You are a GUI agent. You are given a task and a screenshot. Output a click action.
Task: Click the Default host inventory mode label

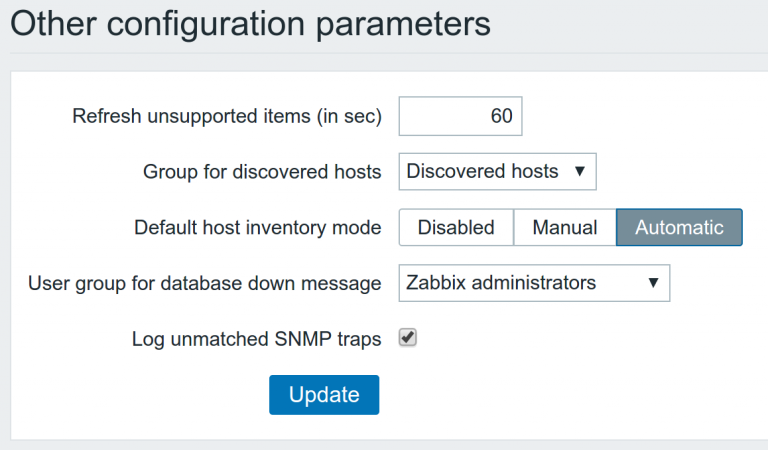pyautogui.click(x=258, y=228)
